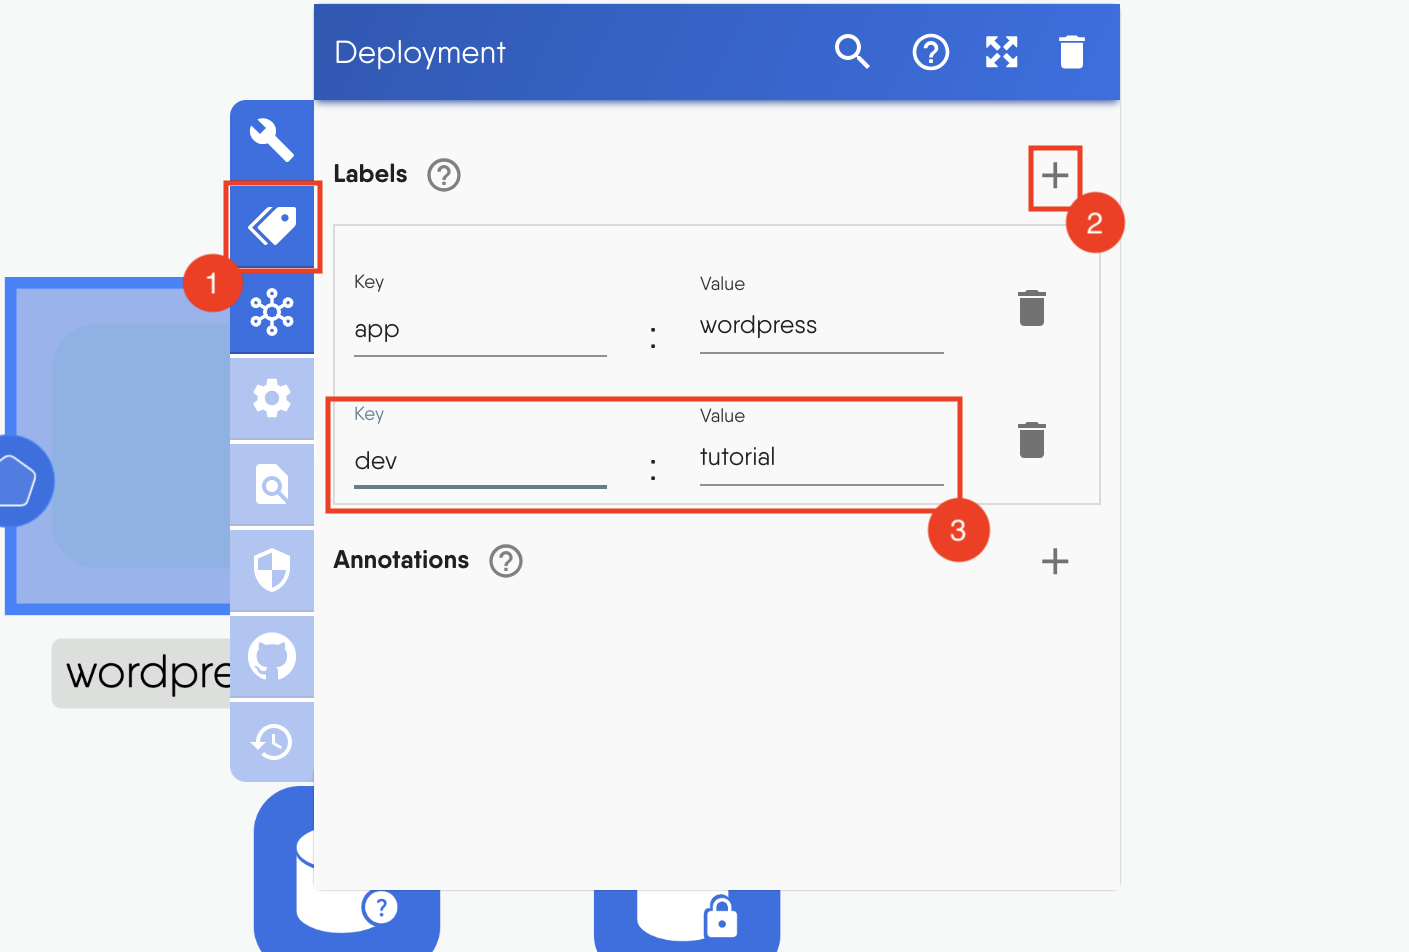Screen dimensions: 1409x952
Task: Add a new label with plus button
Action: 1054,176
